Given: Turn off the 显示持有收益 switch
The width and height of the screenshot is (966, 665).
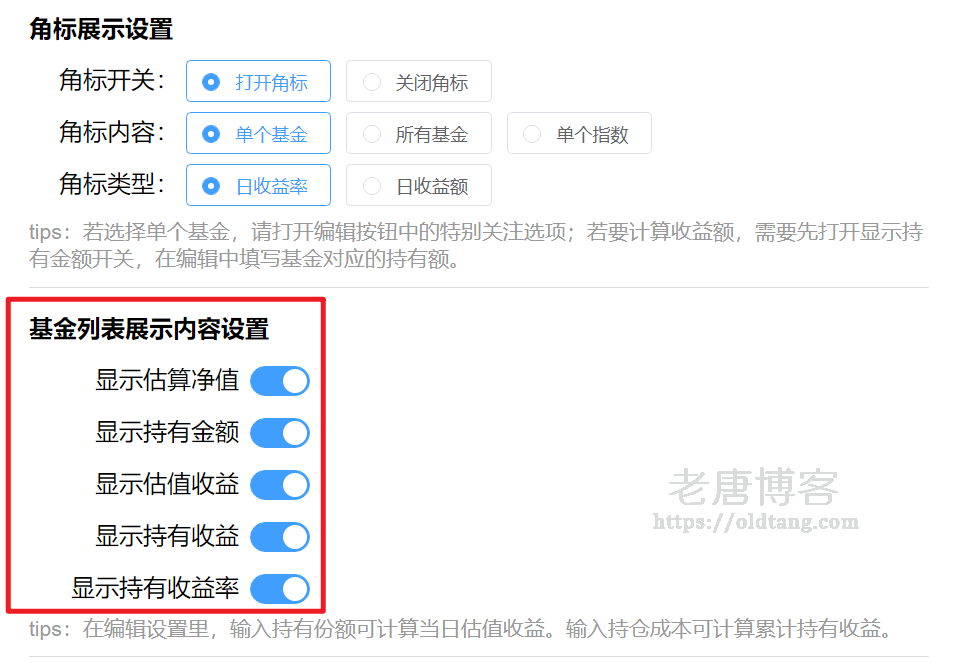Looking at the screenshot, I should pyautogui.click(x=280, y=537).
